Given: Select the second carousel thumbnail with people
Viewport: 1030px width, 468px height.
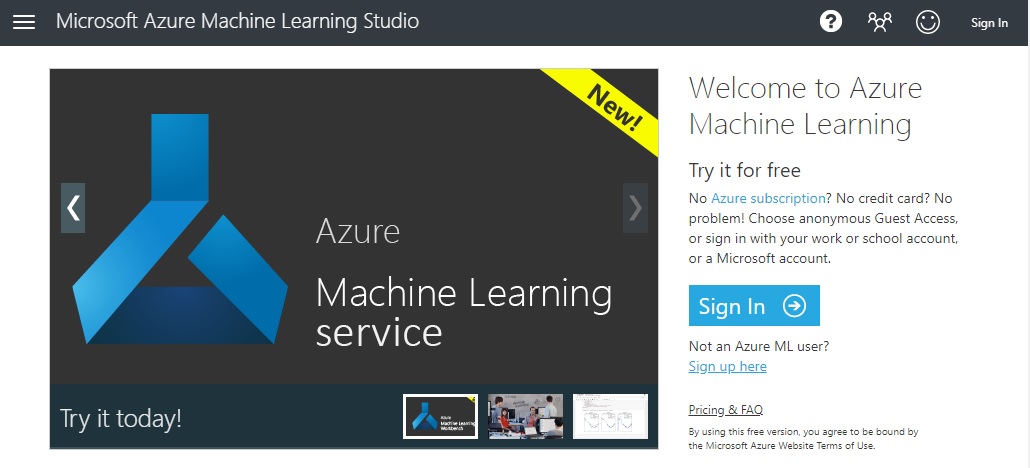Looking at the screenshot, I should (x=525, y=416).
